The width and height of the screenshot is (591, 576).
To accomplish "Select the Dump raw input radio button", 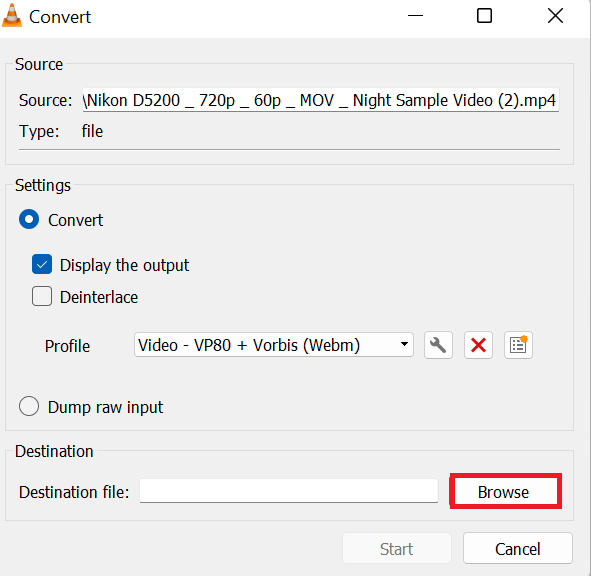I will [x=29, y=406].
